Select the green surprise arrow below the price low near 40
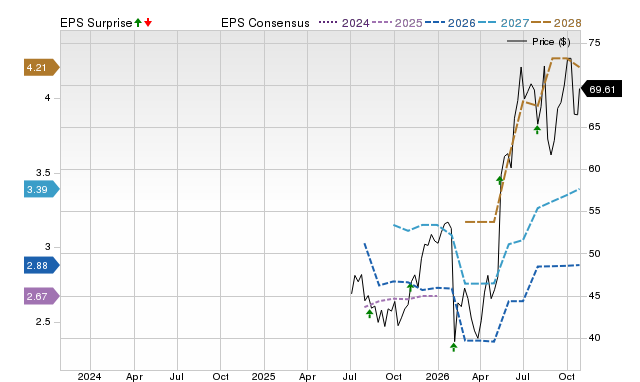The width and height of the screenshot is (640, 382). pos(453,347)
